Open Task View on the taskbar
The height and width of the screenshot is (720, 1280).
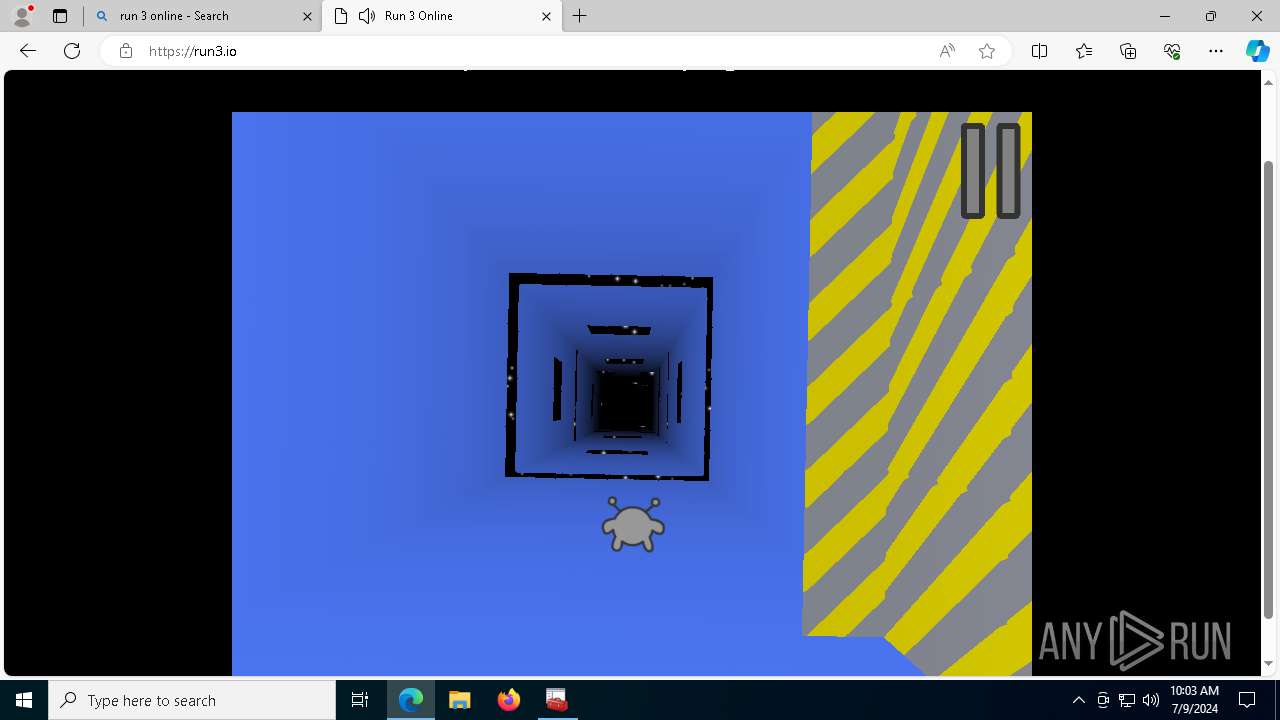coord(360,700)
